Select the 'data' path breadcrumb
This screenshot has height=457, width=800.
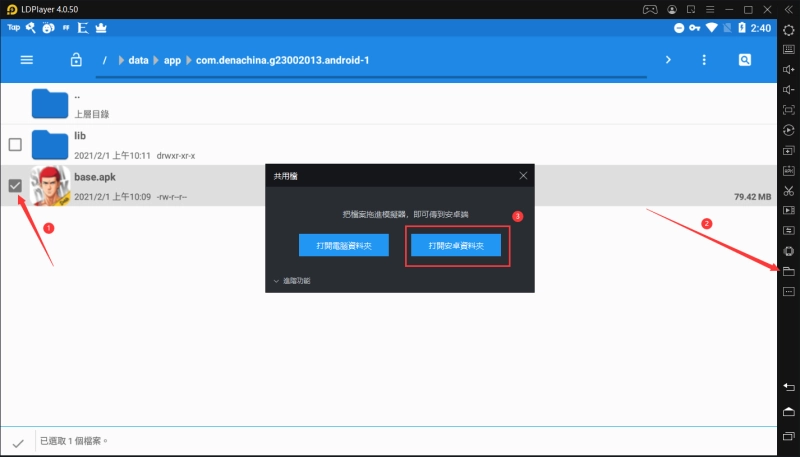138,60
